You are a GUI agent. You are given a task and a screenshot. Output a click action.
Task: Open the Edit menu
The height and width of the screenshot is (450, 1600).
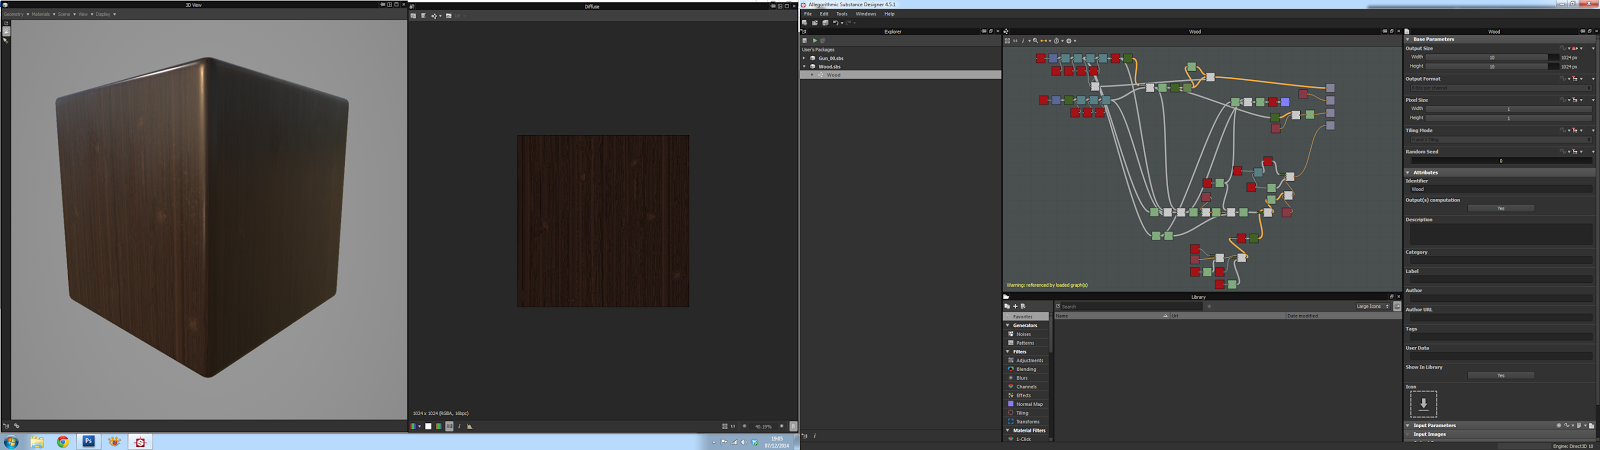click(x=824, y=14)
